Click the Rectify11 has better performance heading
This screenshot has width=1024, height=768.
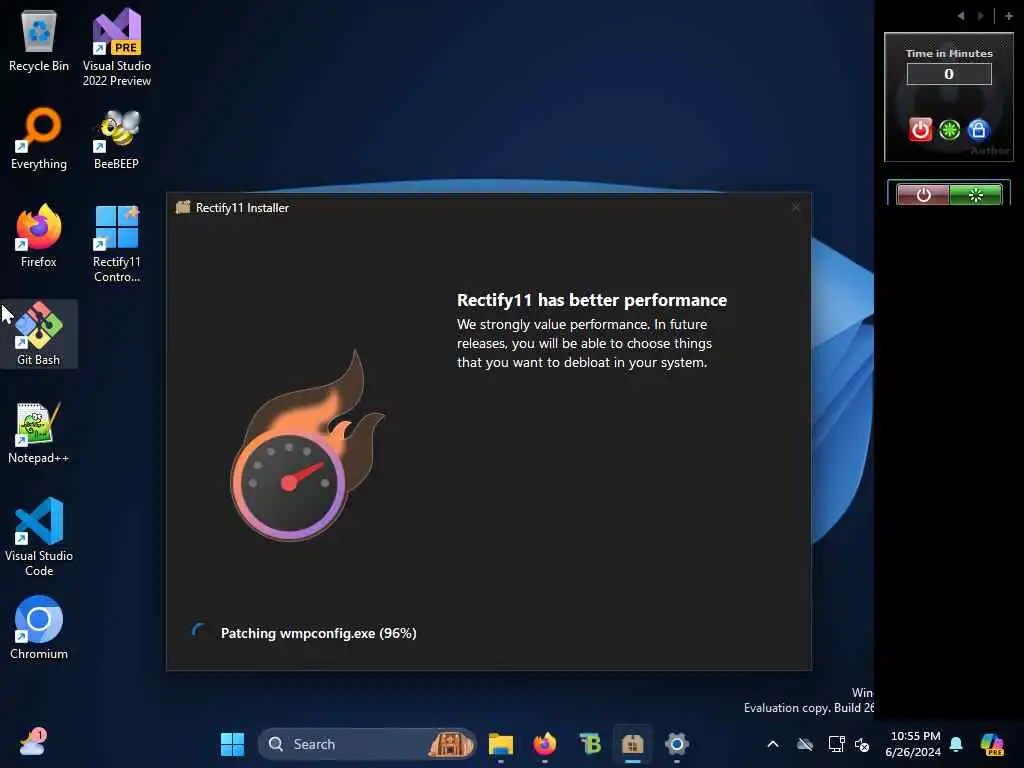pos(592,300)
